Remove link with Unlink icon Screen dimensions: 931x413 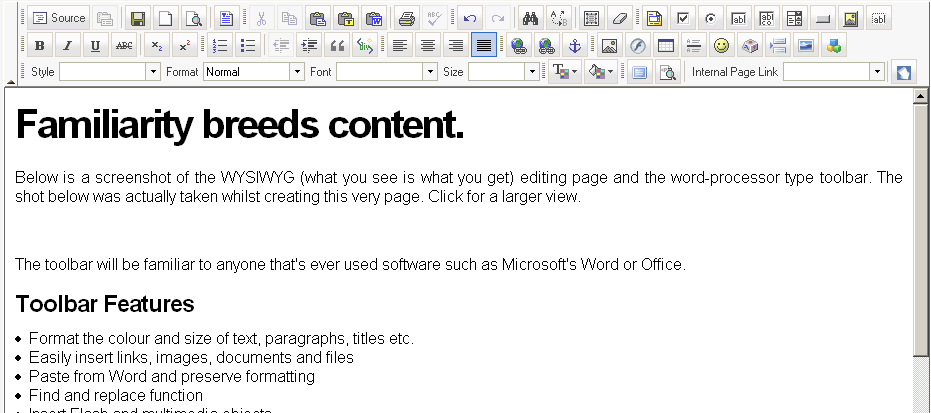[x=547, y=45]
